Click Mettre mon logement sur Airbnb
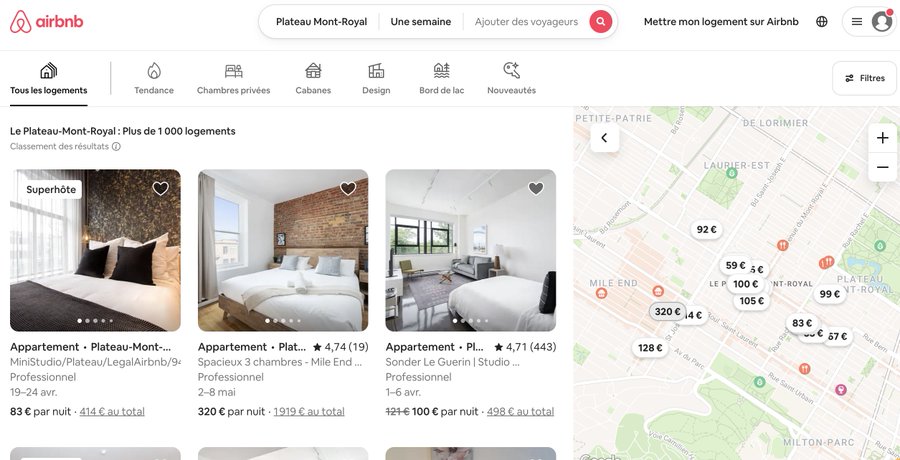This screenshot has width=900, height=460. pos(721,22)
